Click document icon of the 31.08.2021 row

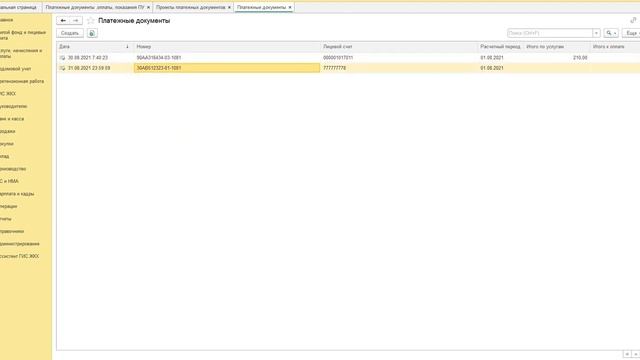62,68
